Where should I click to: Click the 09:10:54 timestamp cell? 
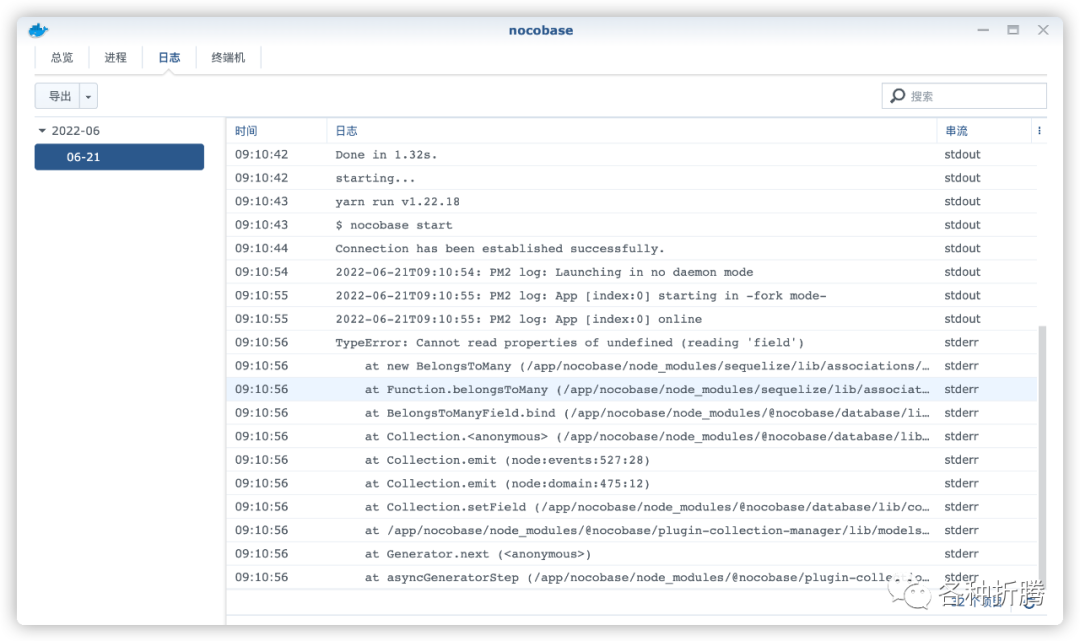click(x=262, y=272)
